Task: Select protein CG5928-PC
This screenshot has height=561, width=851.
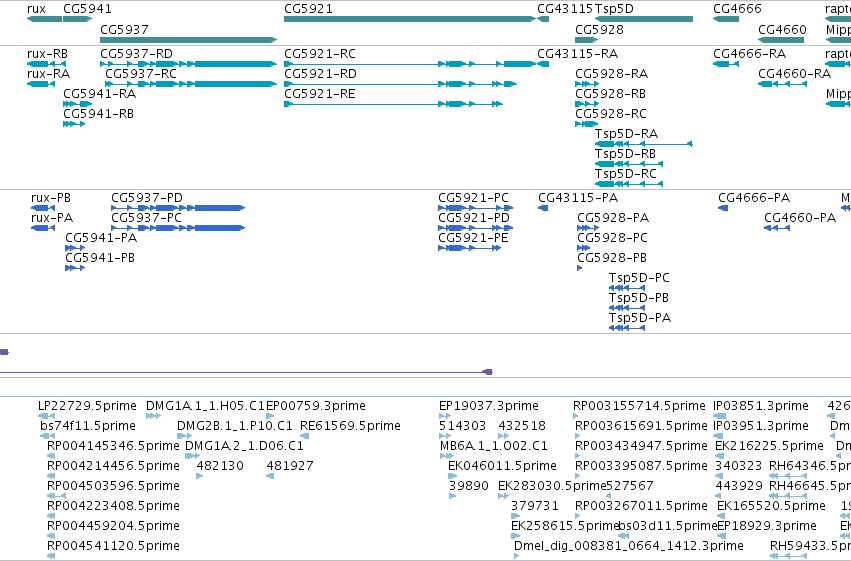Action: click(613, 238)
